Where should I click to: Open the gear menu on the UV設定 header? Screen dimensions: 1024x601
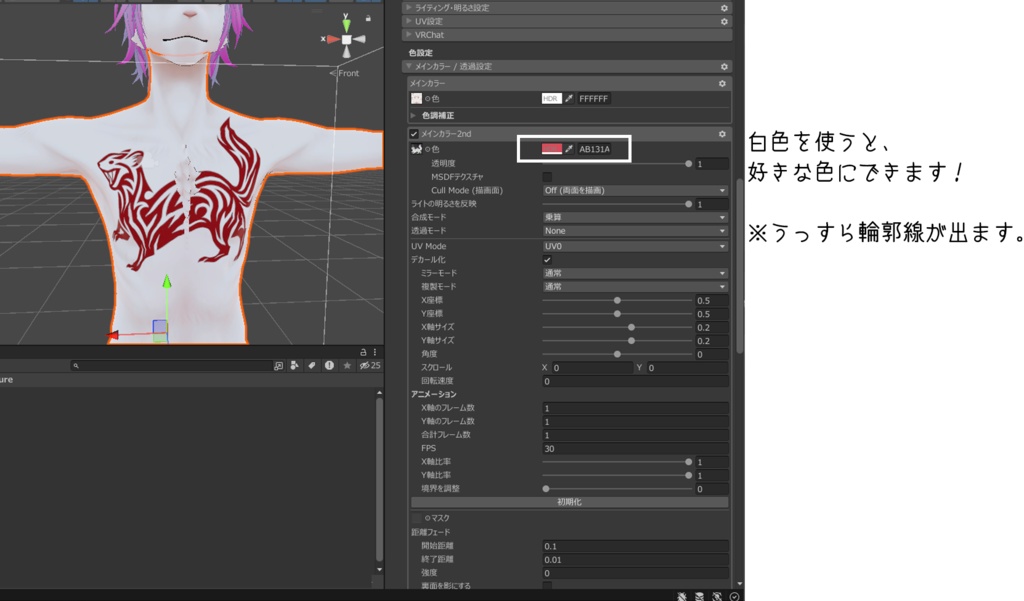(722, 21)
